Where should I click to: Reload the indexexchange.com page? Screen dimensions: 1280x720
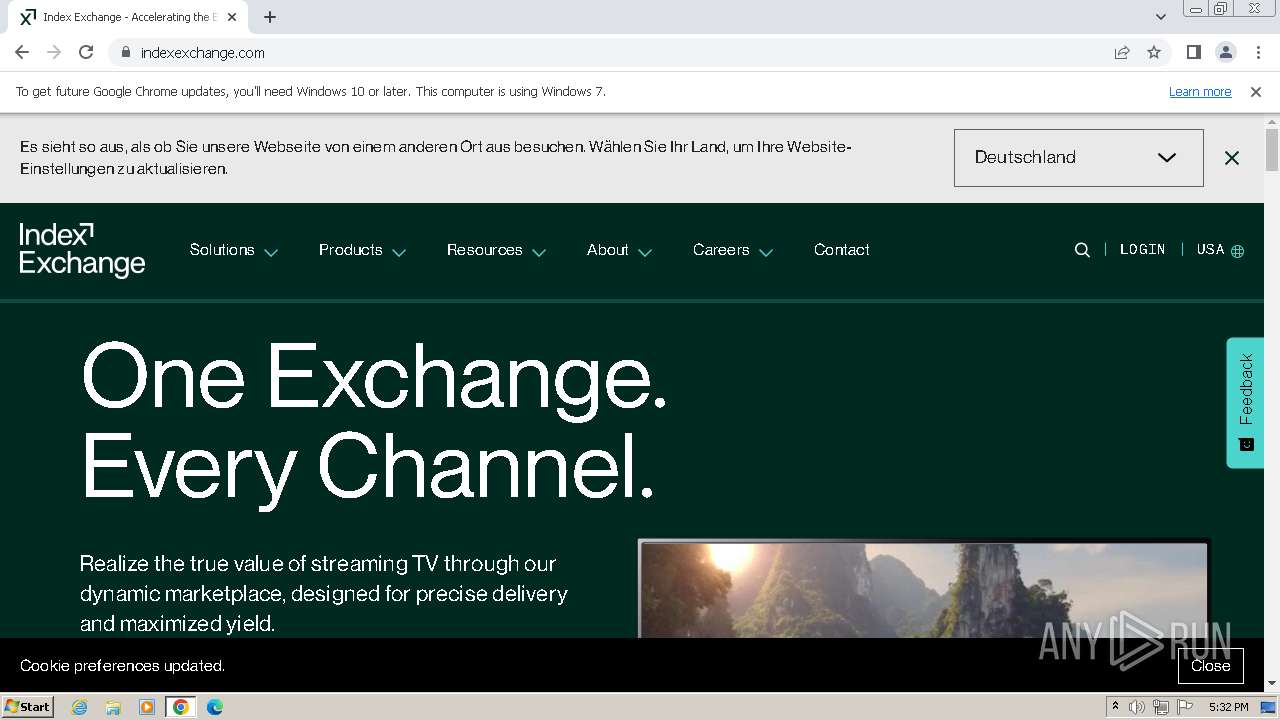click(x=86, y=52)
